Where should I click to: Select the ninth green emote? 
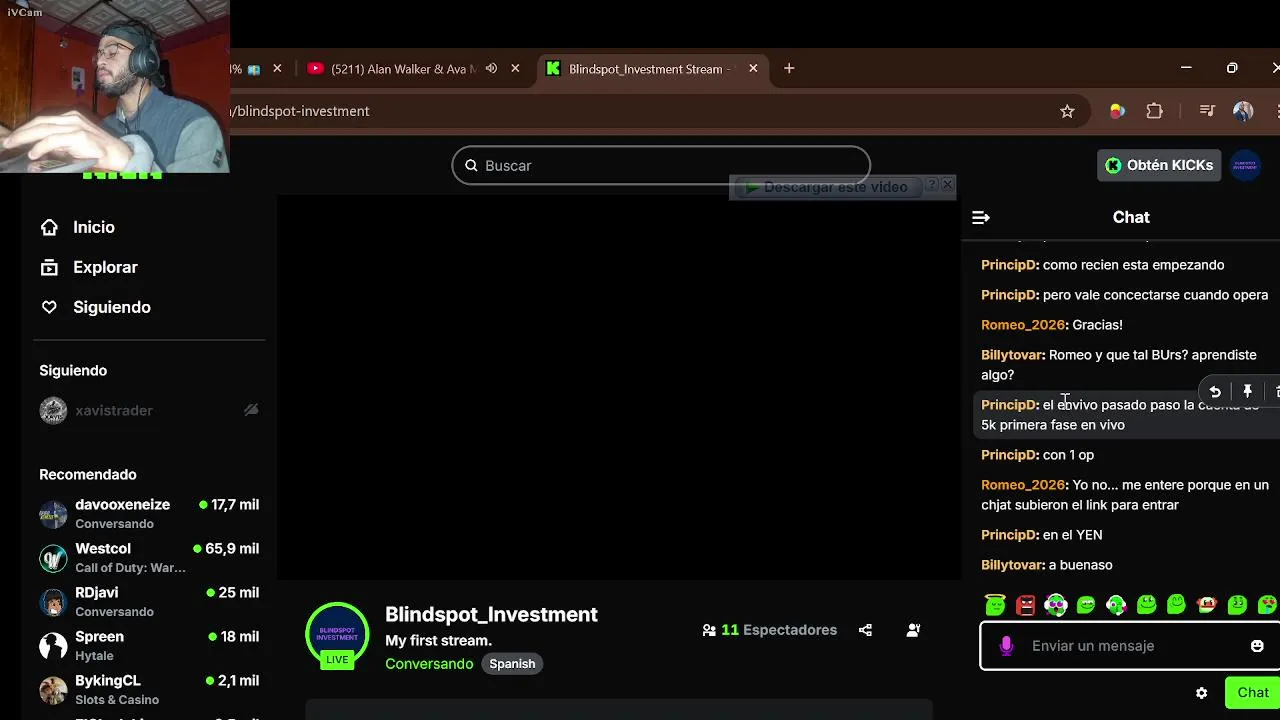click(x=1237, y=604)
